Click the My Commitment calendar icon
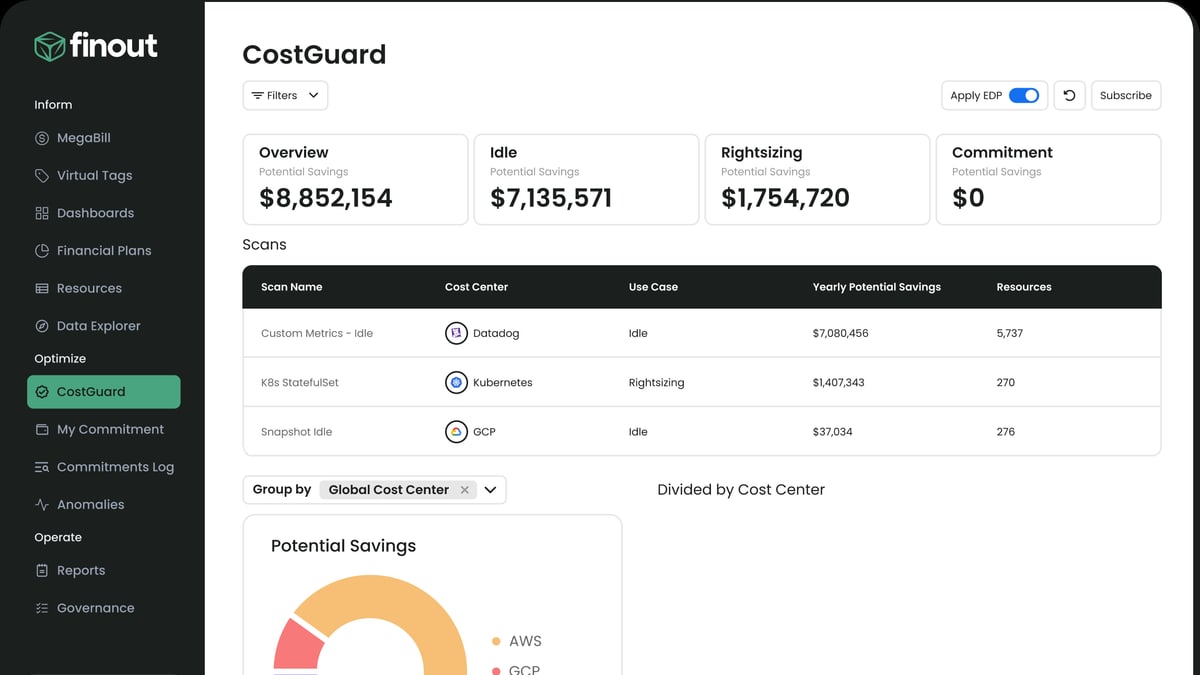Viewport: 1200px width, 675px height. click(42, 429)
